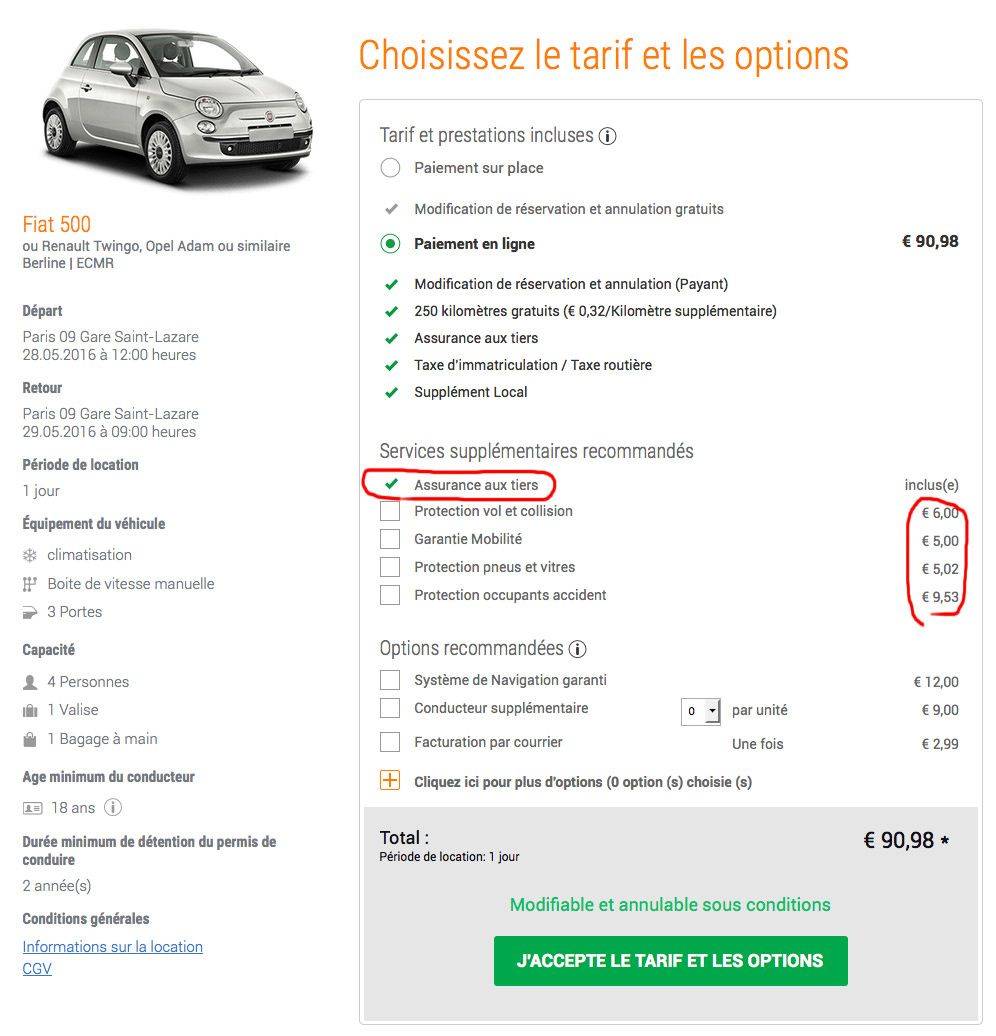Image resolution: width=996 pixels, height=1036 pixels.
Task: Click the 1 Valise suitcase icon
Action: point(30,710)
